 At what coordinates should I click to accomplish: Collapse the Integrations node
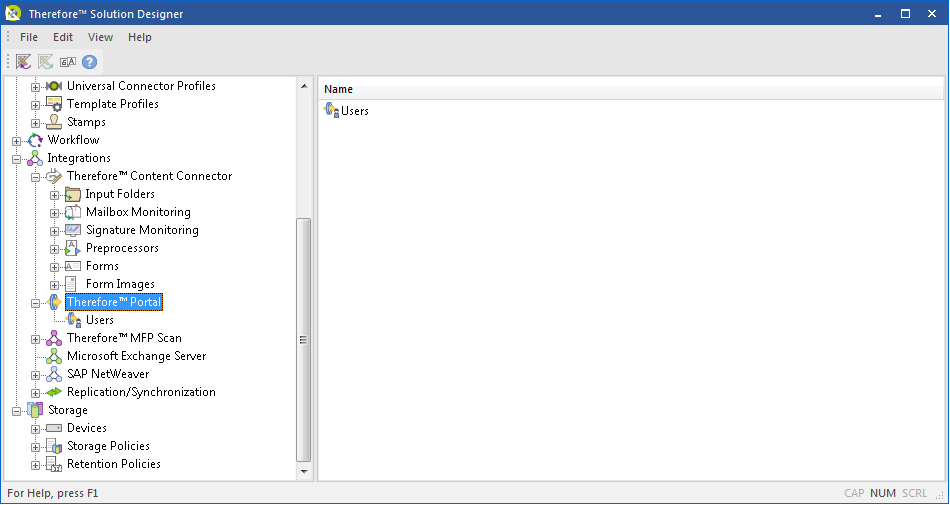point(16,159)
